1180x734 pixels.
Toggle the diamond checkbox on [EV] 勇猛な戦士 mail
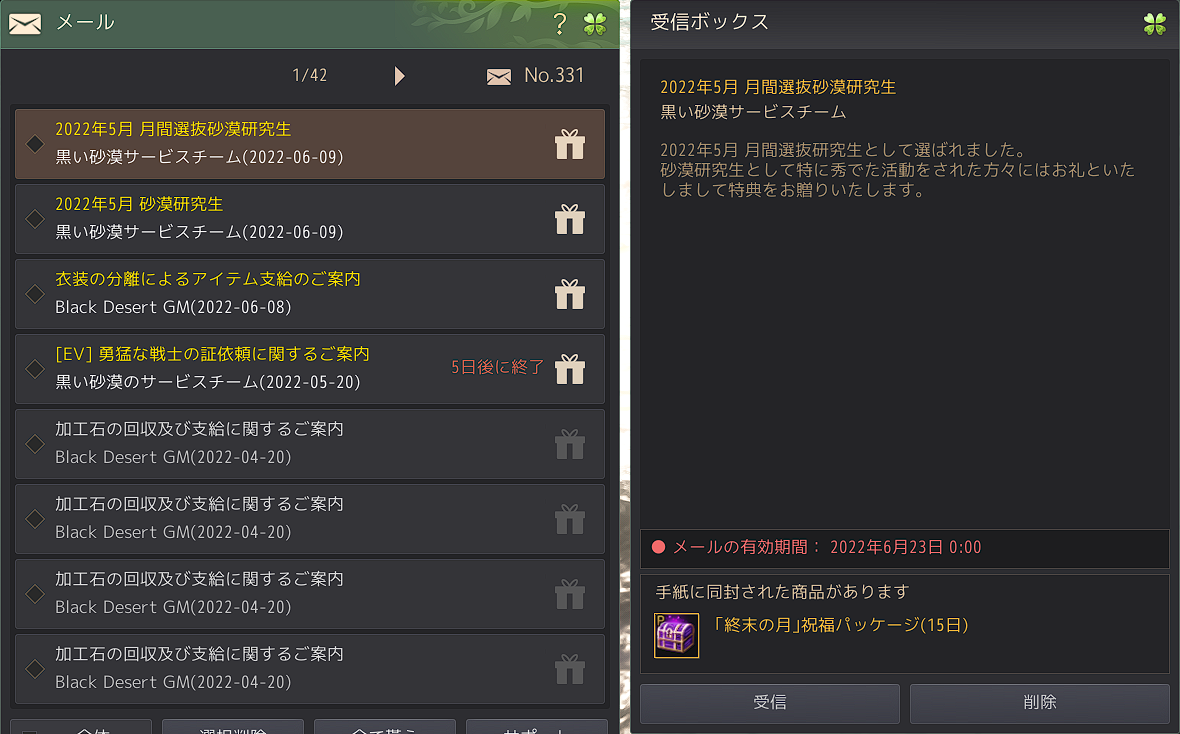35,369
